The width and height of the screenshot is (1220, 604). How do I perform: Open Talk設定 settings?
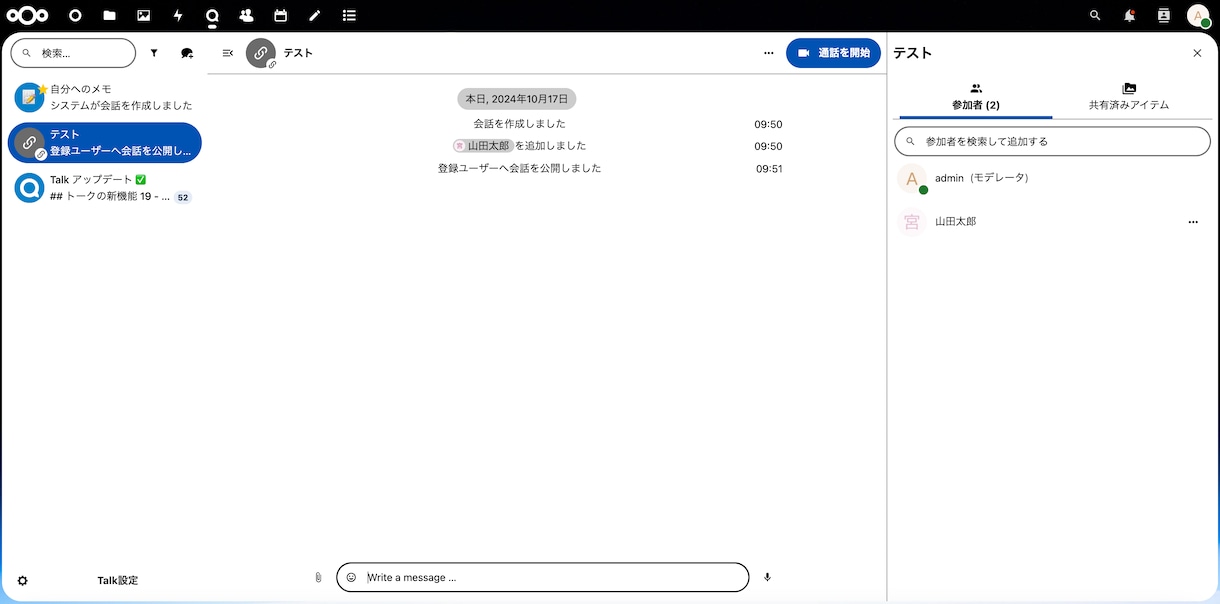pos(104,581)
